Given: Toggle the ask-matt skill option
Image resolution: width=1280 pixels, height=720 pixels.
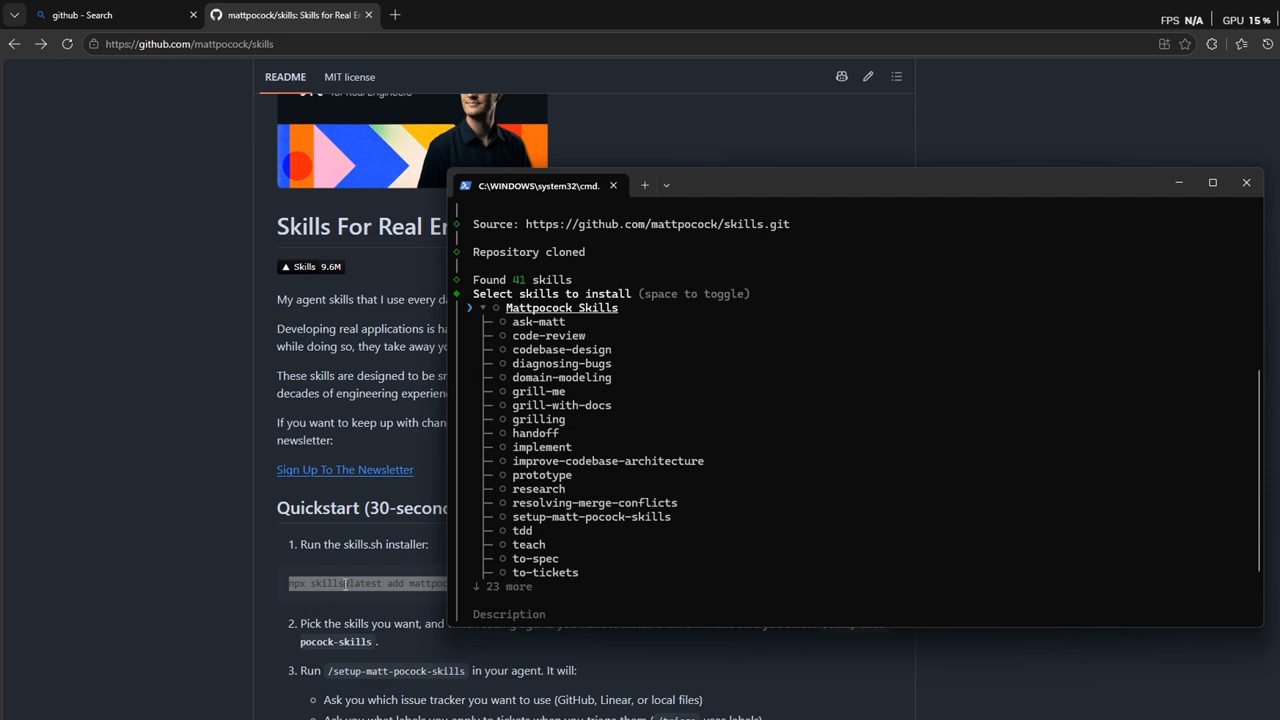Looking at the screenshot, I should coord(503,322).
